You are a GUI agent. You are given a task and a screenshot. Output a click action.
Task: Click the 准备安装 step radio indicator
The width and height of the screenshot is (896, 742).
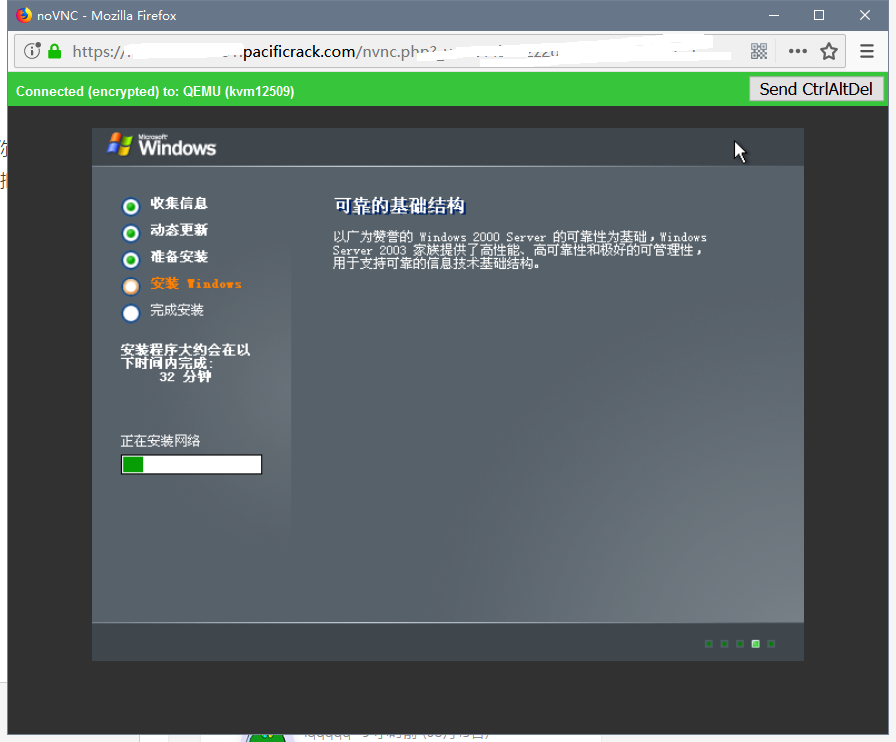pyautogui.click(x=131, y=260)
